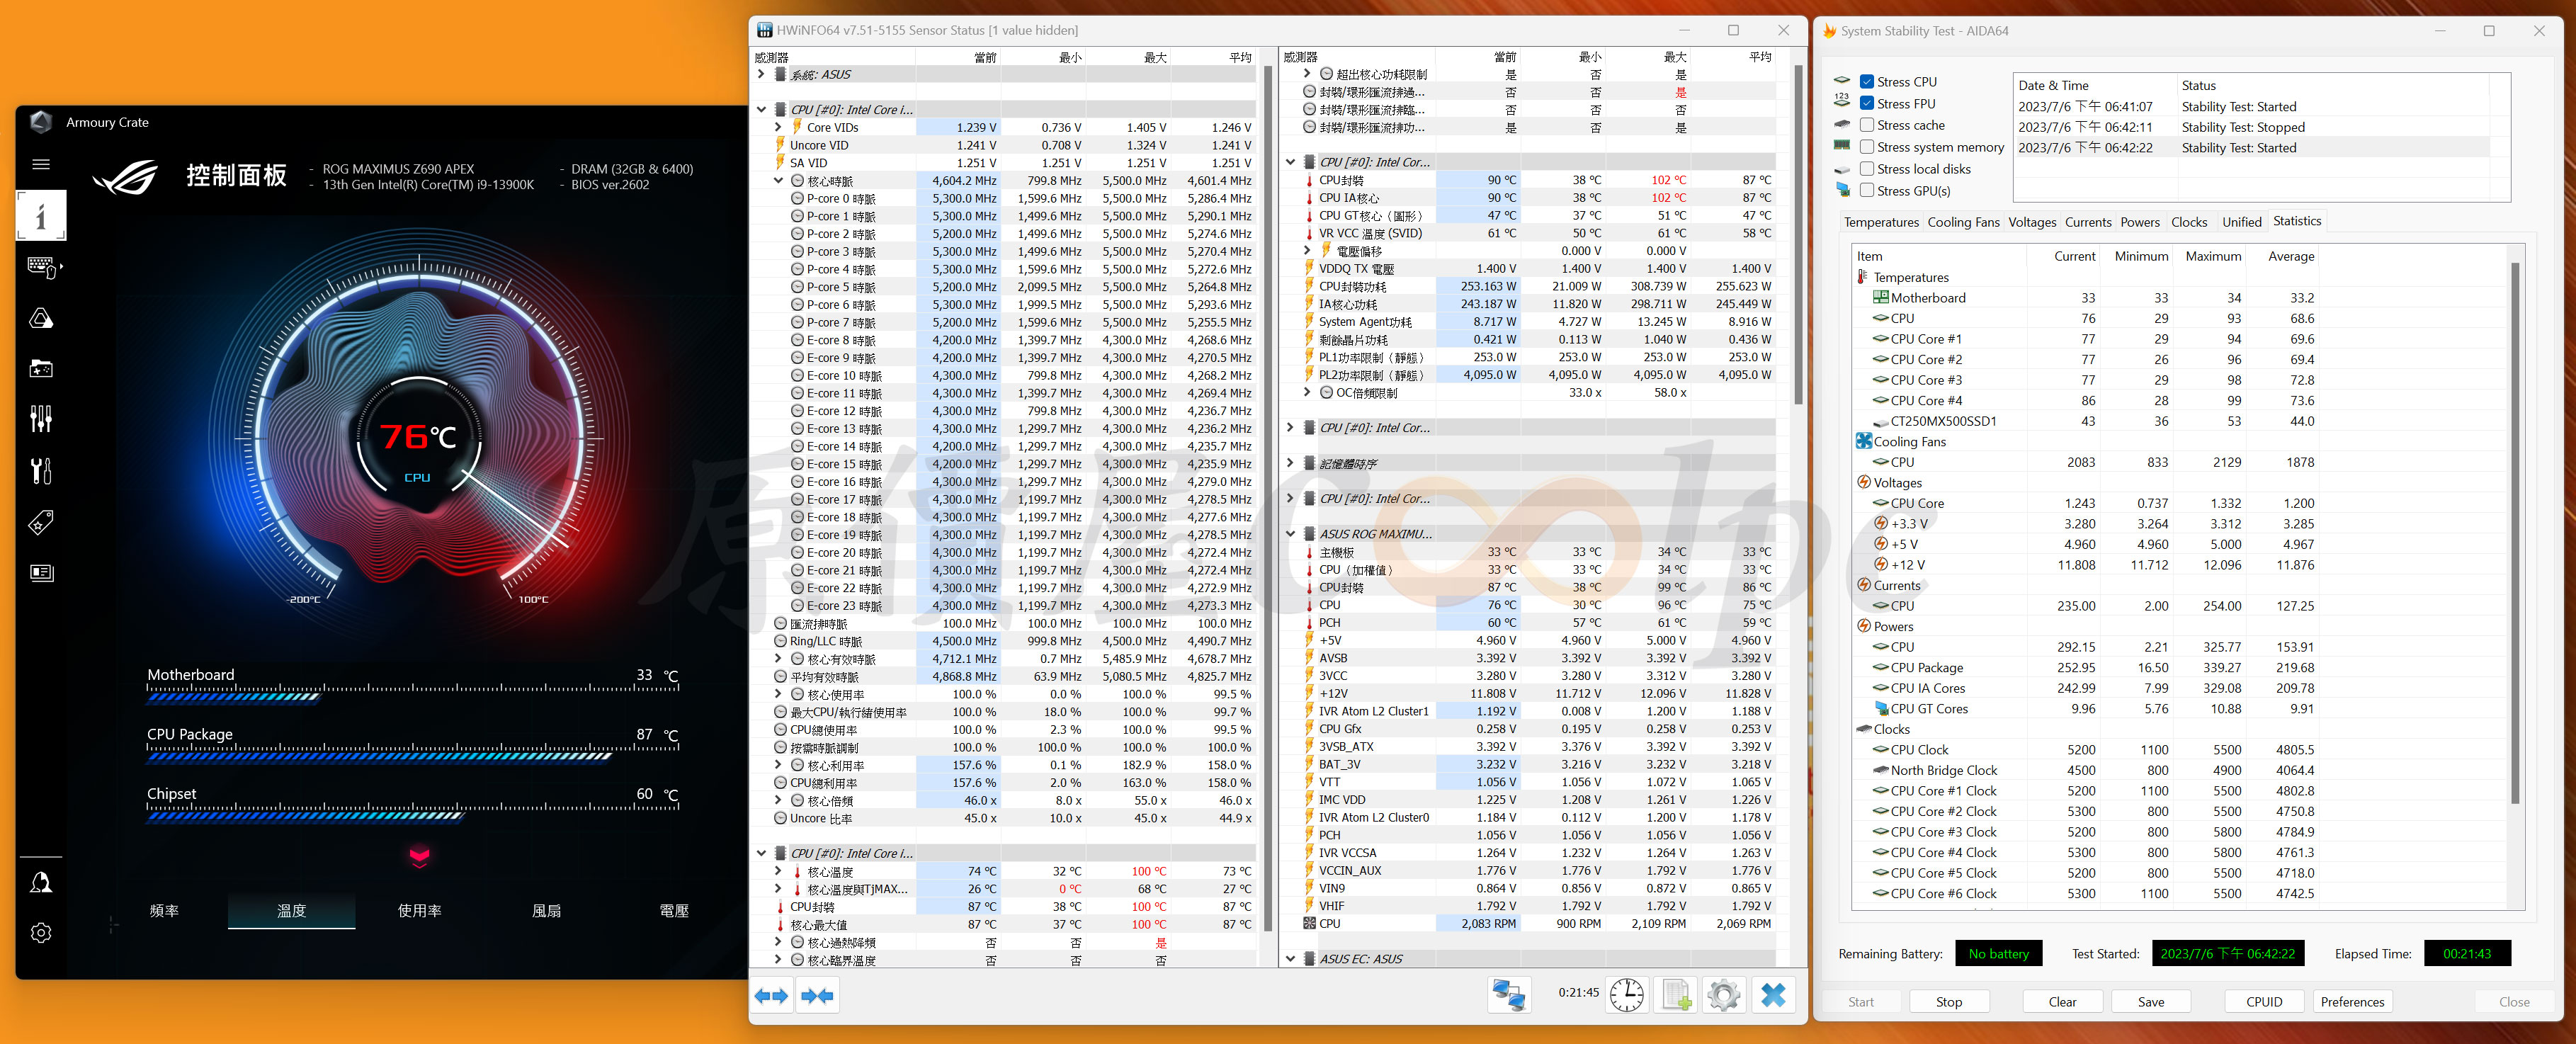
Task: Expand the OC倍頻限制 row
Action: click(x=1307, y=392)
